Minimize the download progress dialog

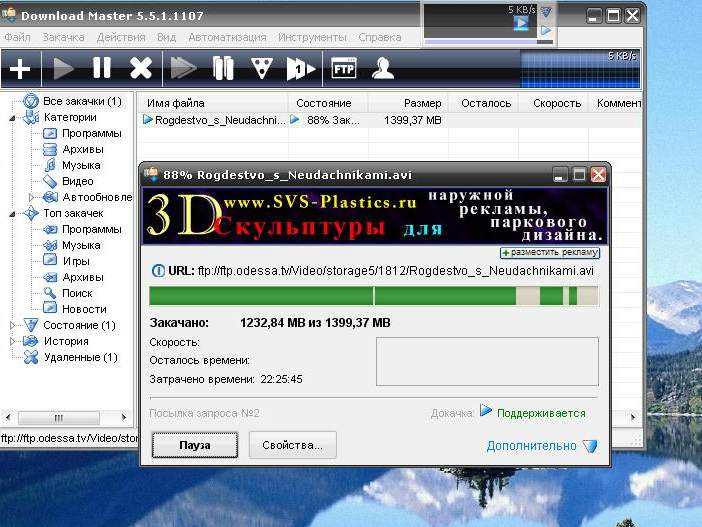558,175
